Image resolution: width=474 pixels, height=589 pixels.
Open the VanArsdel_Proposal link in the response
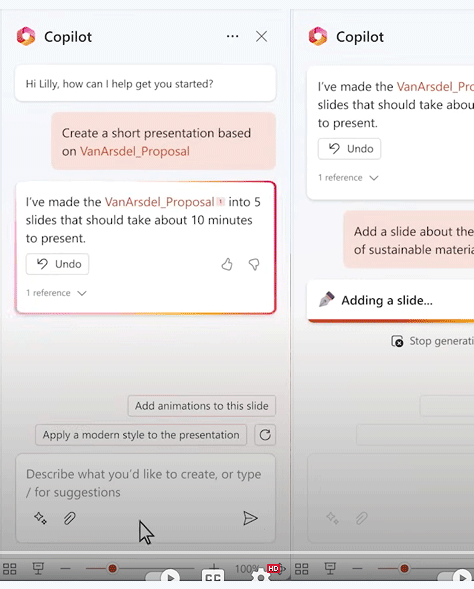coord(160,202)
